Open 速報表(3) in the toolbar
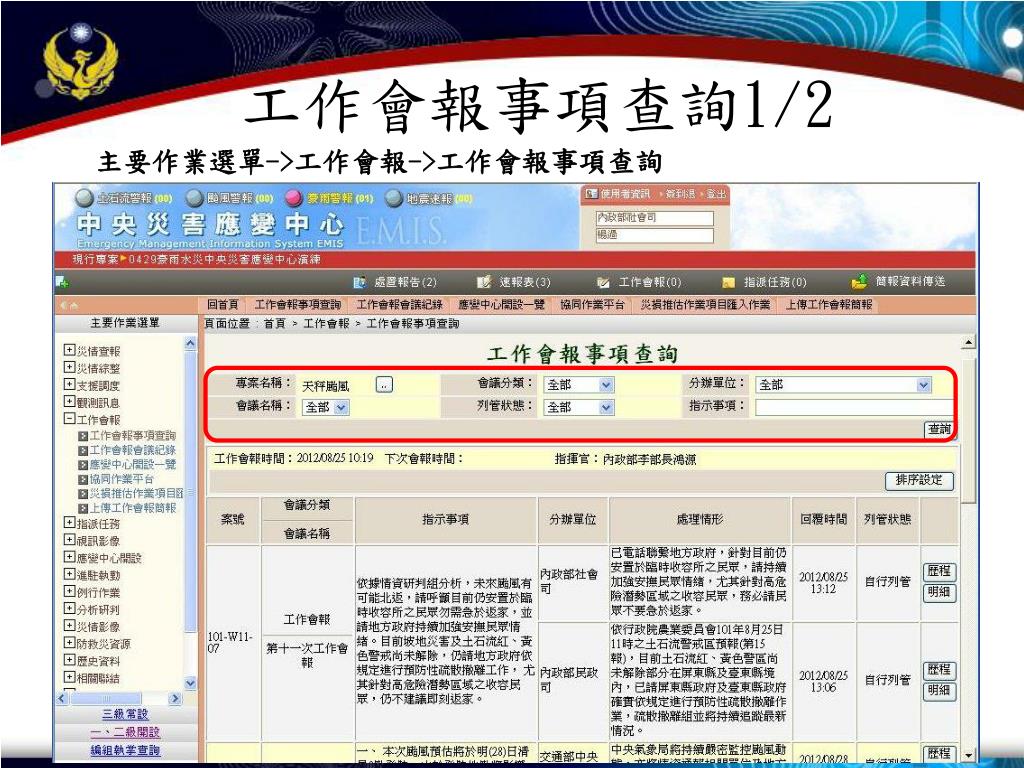Image resolution: width=1024 pixels, height=768 pixels. click(514, 282)
